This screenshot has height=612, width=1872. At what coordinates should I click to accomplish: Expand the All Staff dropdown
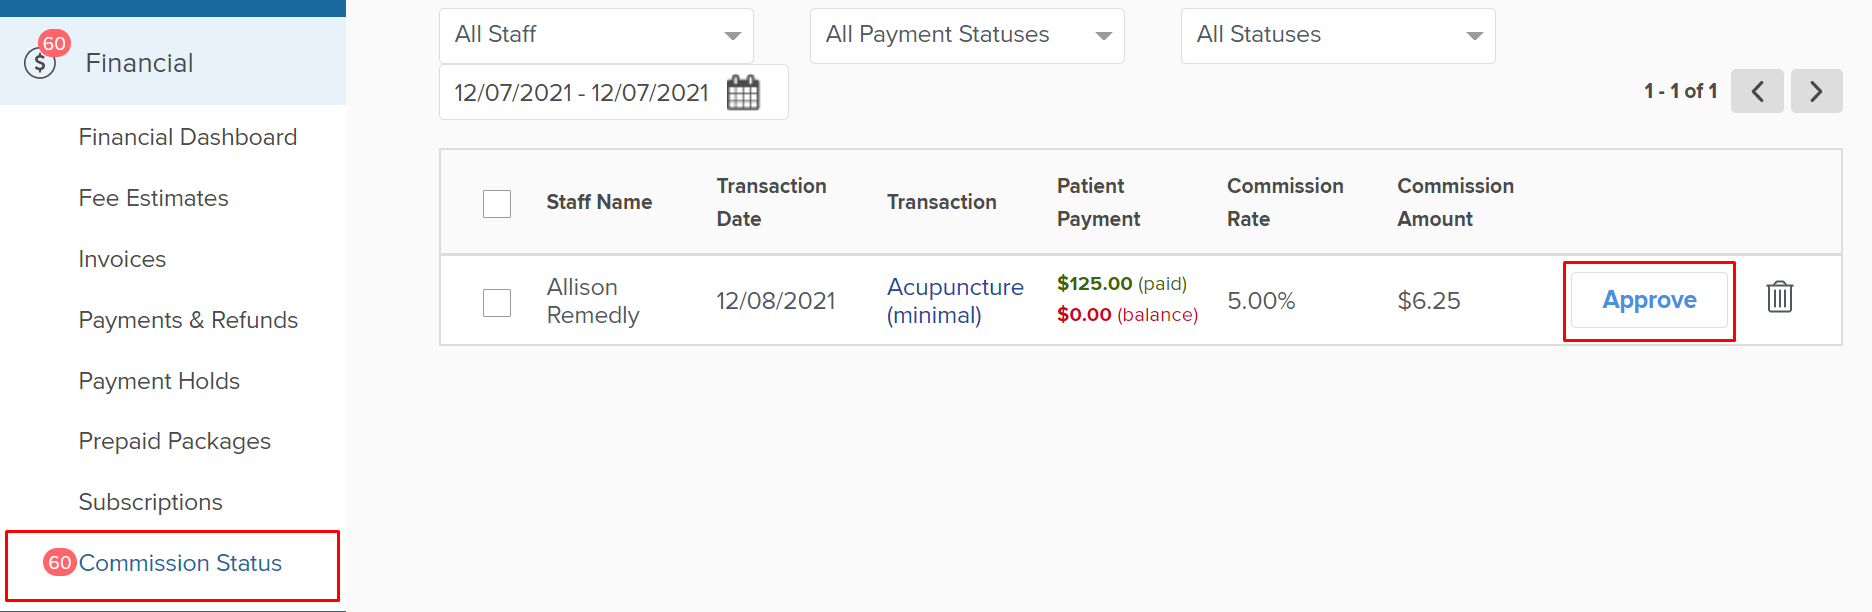(596, 36)
